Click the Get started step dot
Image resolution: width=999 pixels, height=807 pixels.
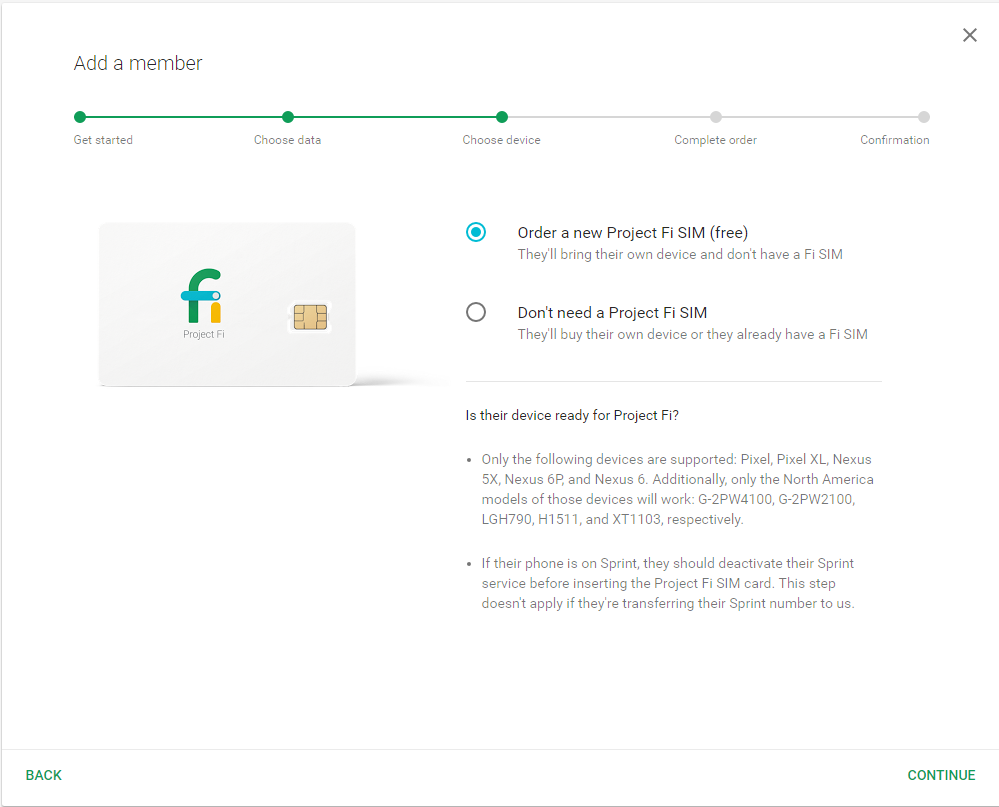[x=80, y=117]
